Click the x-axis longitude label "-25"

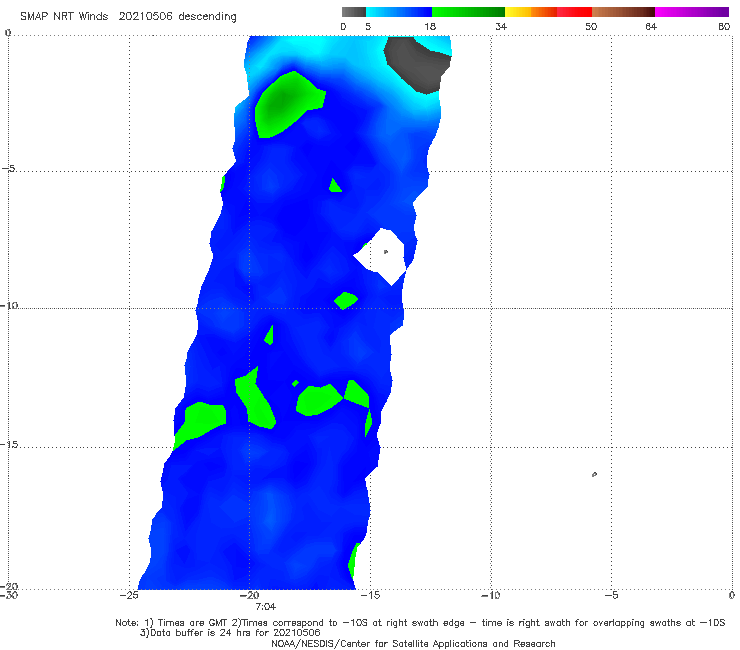[129, 595]
